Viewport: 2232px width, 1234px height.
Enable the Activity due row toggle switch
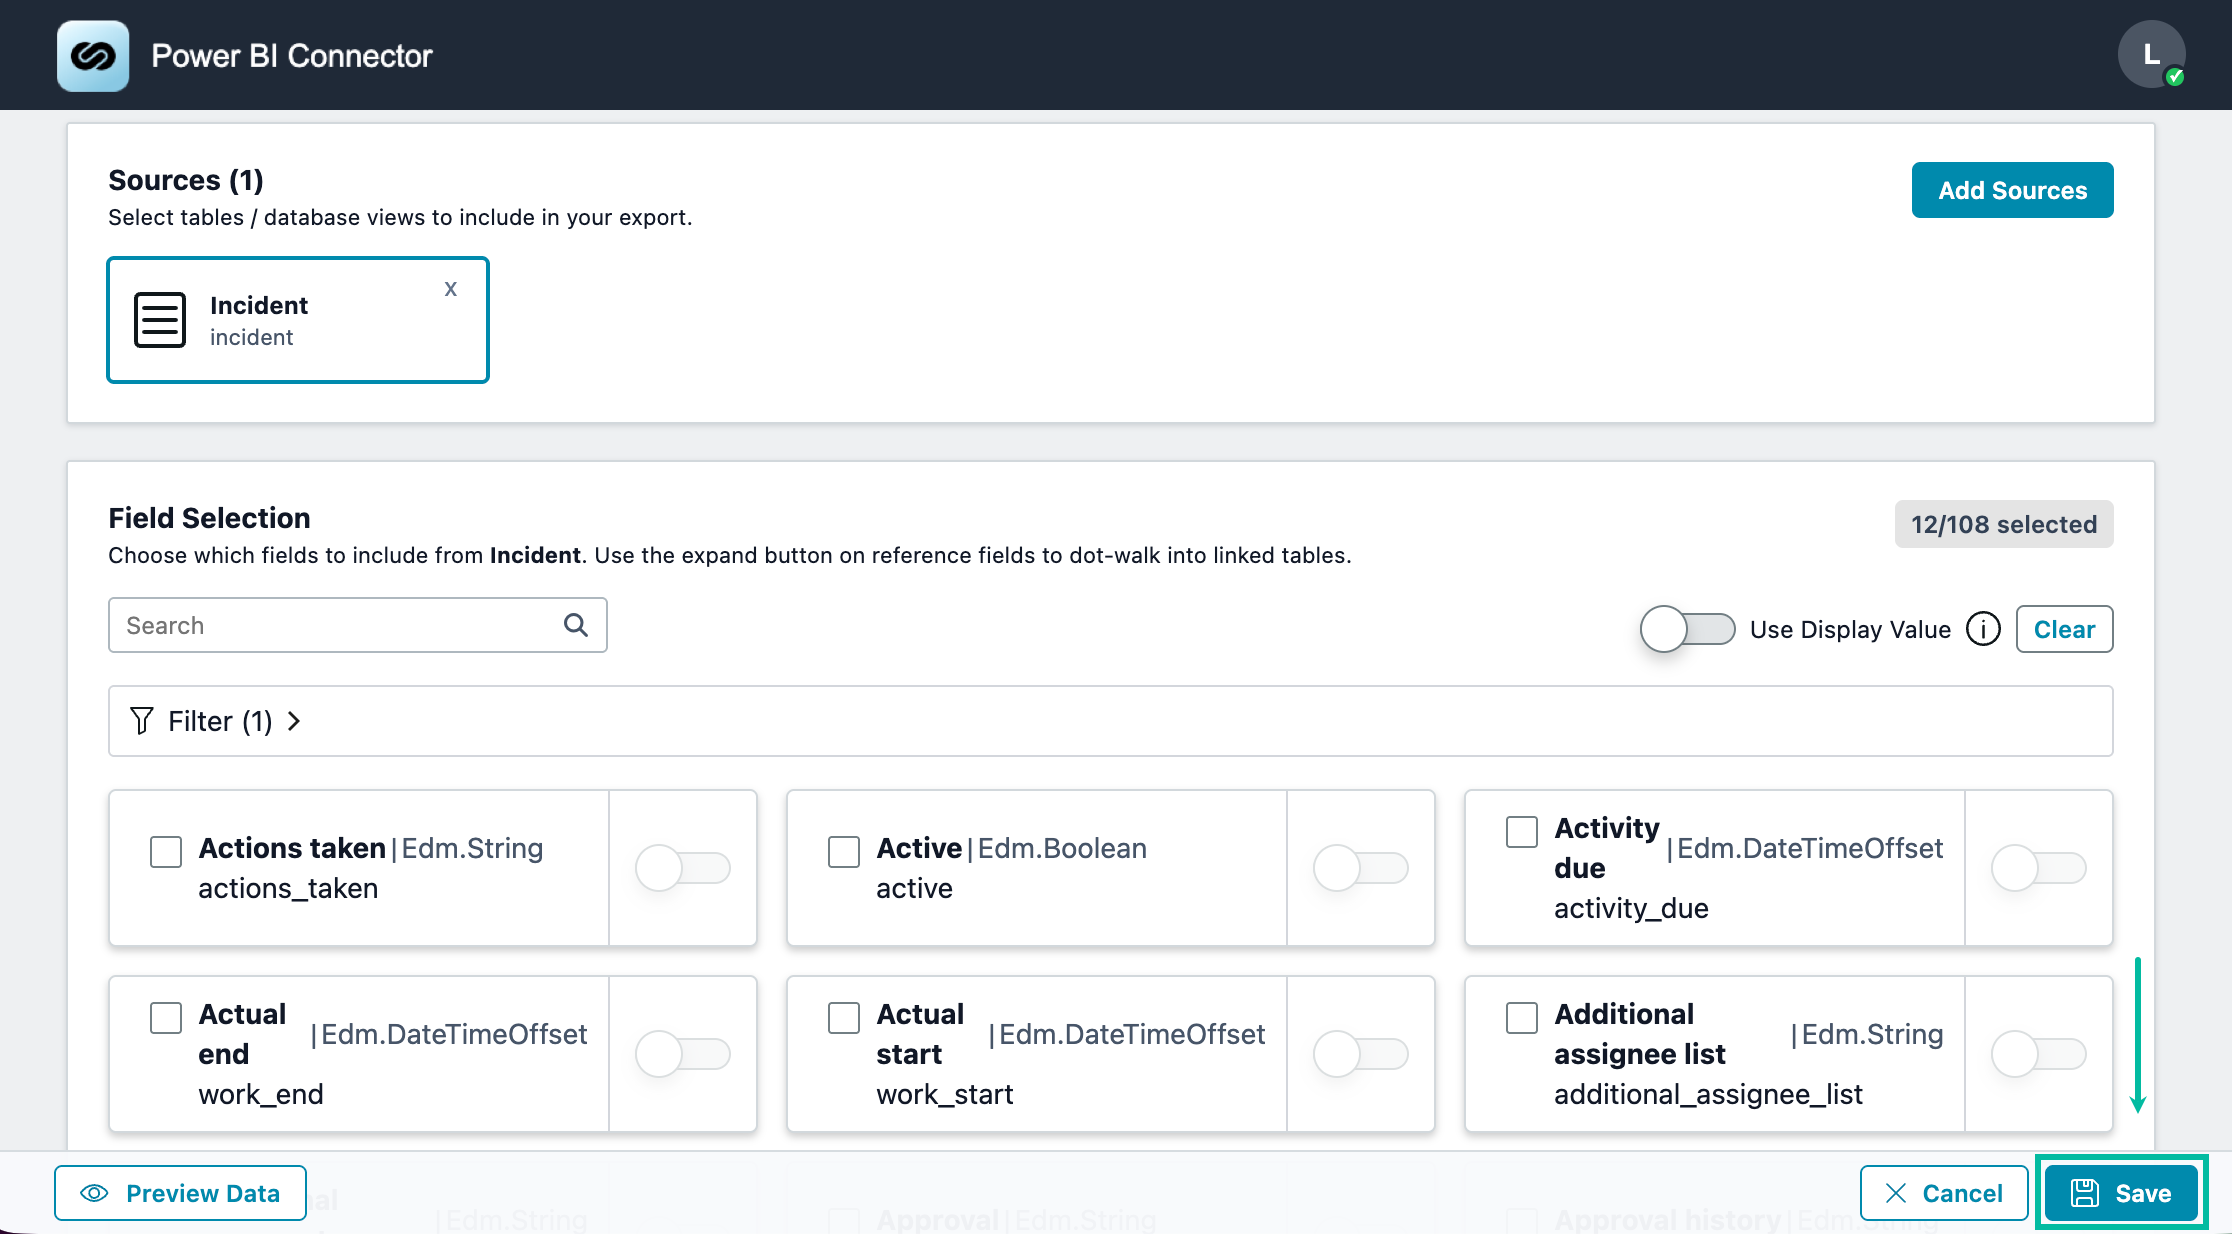coord(2039,868)
